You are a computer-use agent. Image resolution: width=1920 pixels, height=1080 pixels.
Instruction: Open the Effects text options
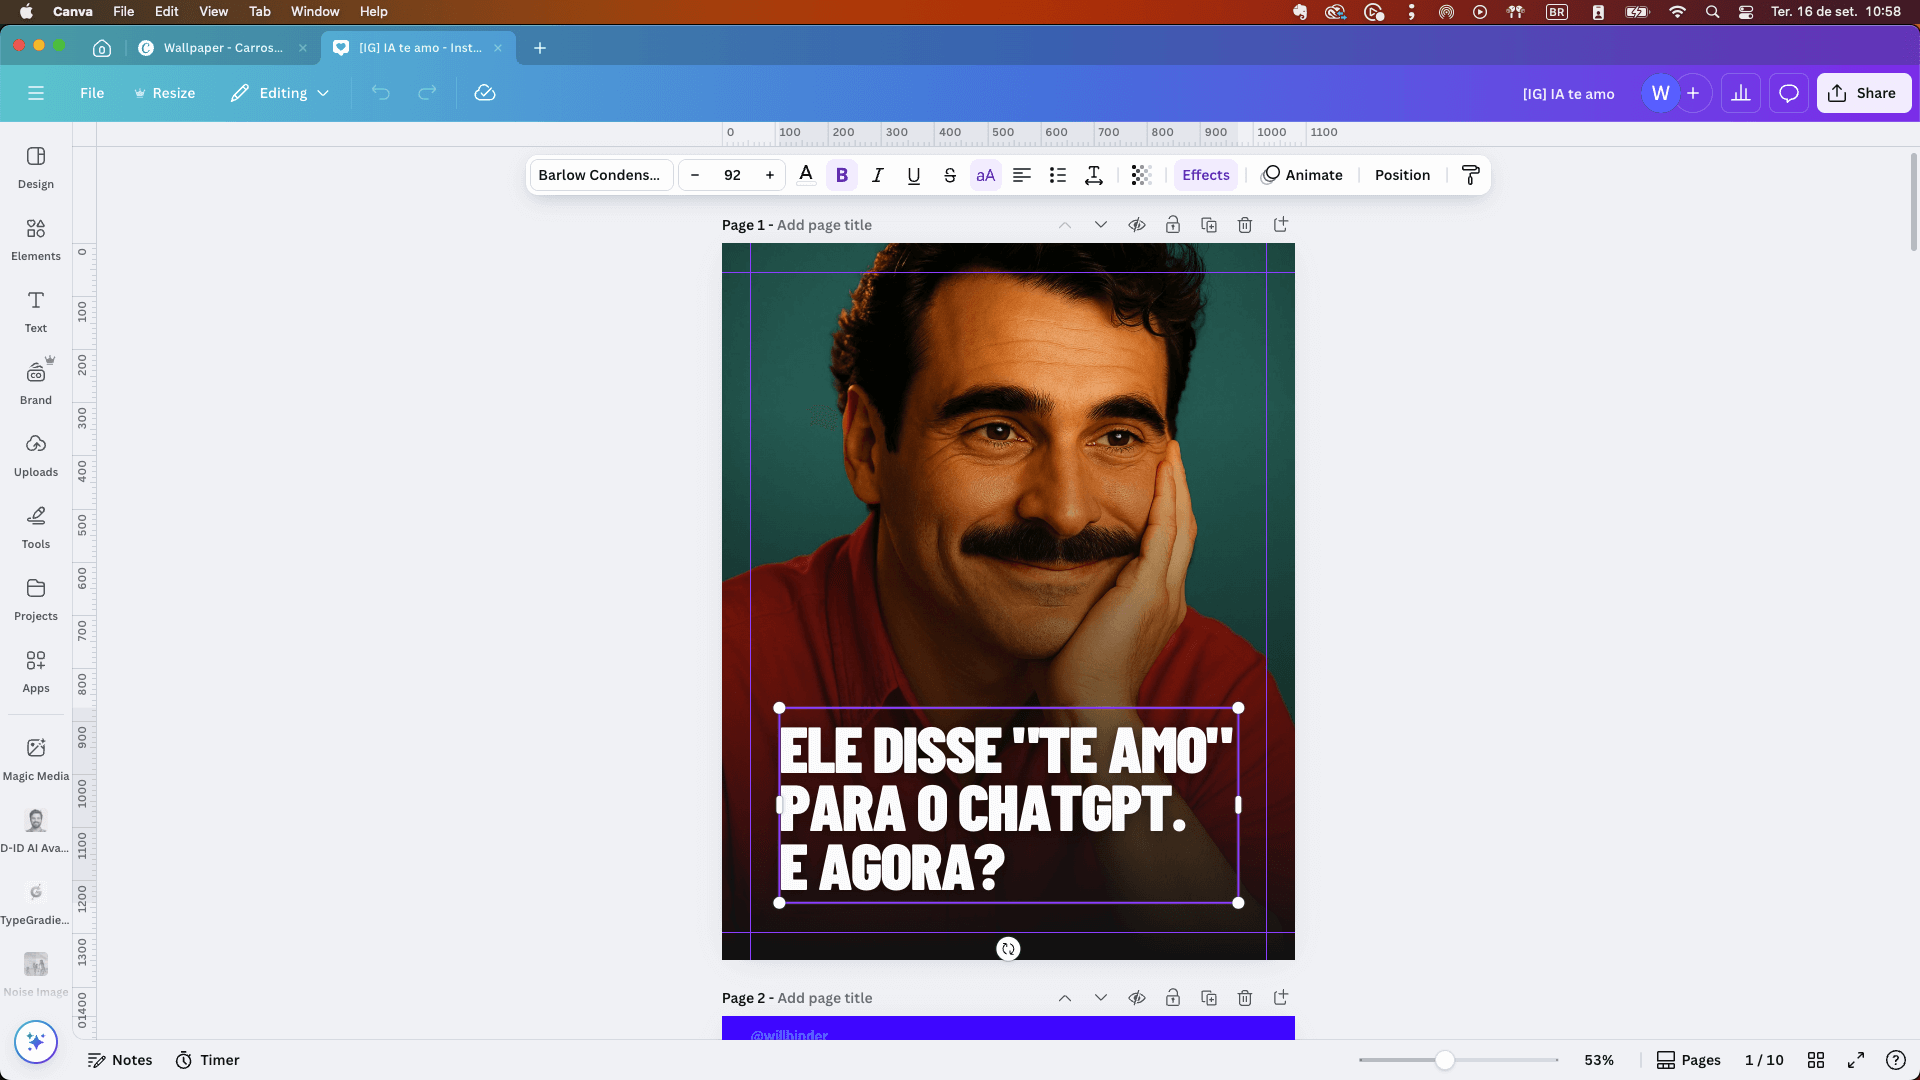click(x=1206, y=175)
